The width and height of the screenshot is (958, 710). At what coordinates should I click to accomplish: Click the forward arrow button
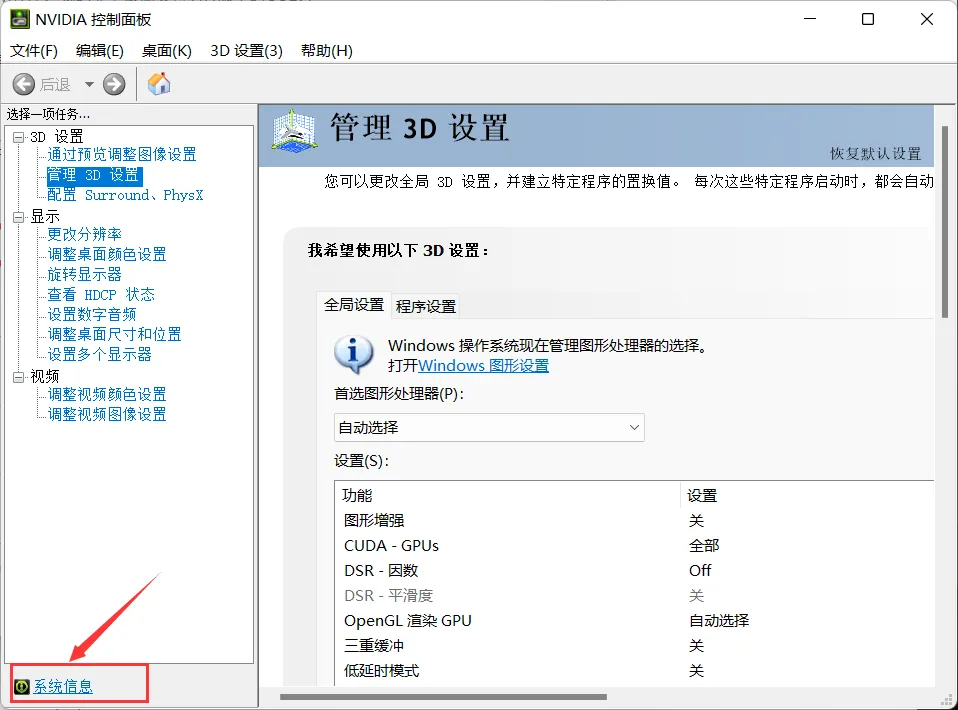pyautogui.click(x=114, y=84)
